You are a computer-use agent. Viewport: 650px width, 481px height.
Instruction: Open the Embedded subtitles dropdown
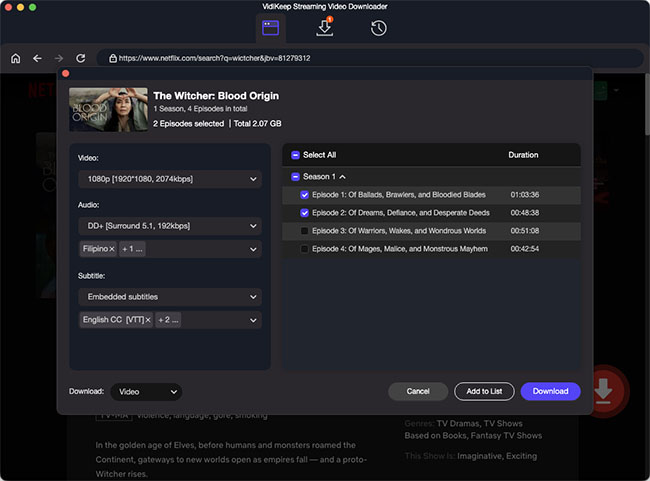click(170, 297)
